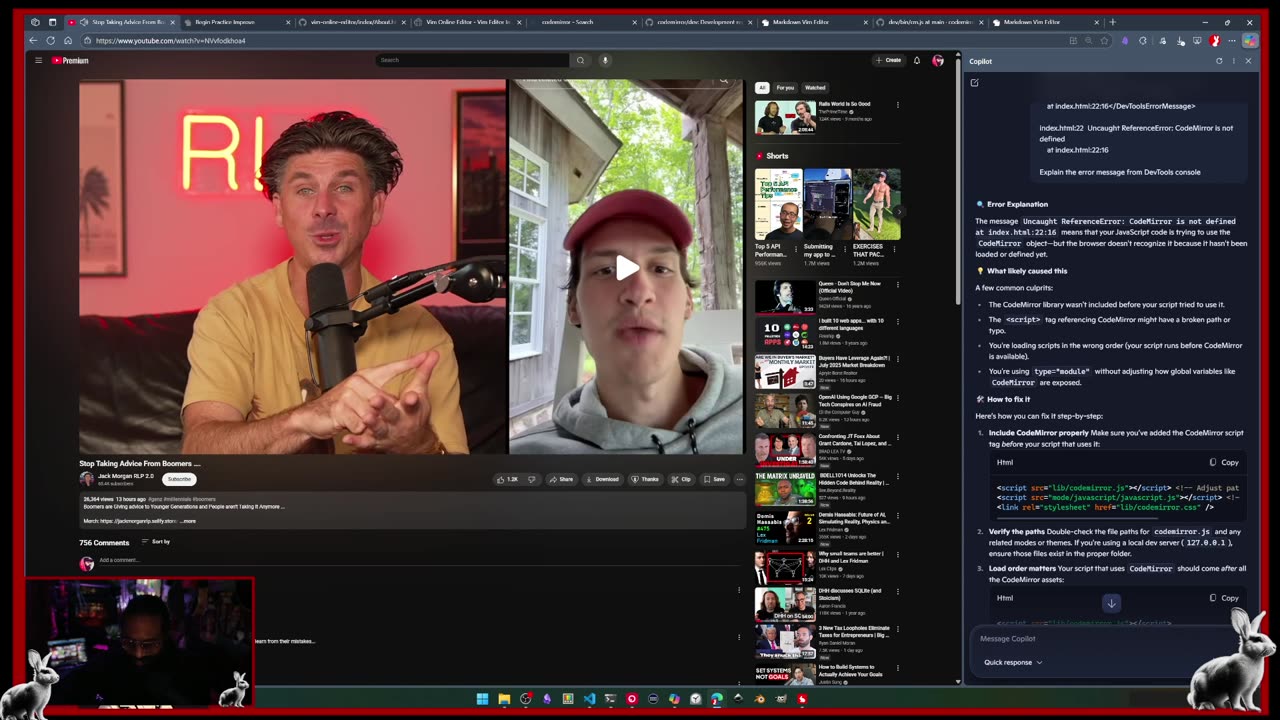This screenshot has height=720, width=1280.
Task: Start a new Copilot chat icon
Action: pos(974,83)
